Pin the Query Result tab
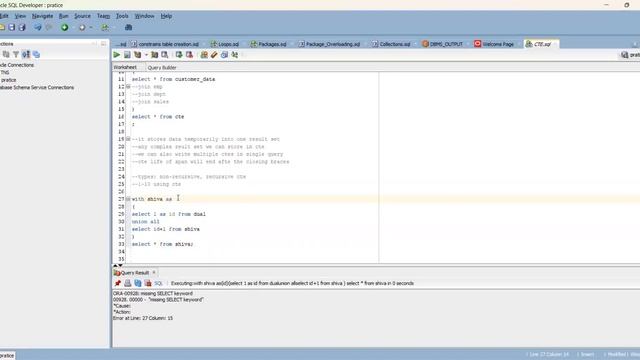 pyautogui.click(x=118, y=283)
